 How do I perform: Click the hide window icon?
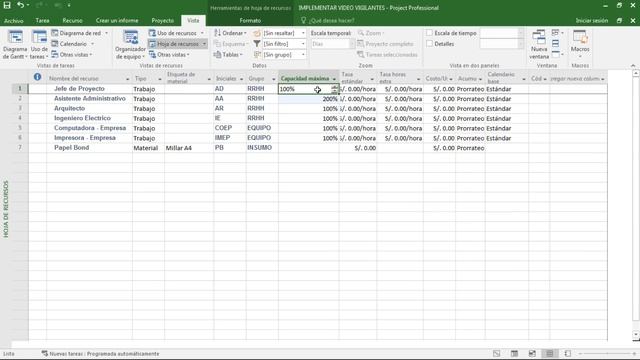click(x=557, y=54)
